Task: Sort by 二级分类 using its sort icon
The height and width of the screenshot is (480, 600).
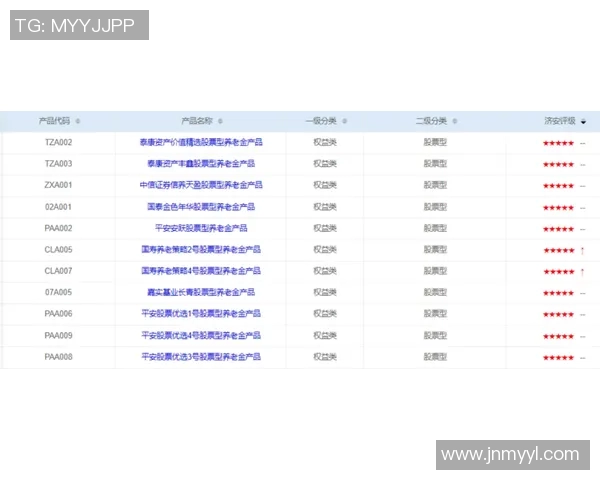Action: point(455,121)
